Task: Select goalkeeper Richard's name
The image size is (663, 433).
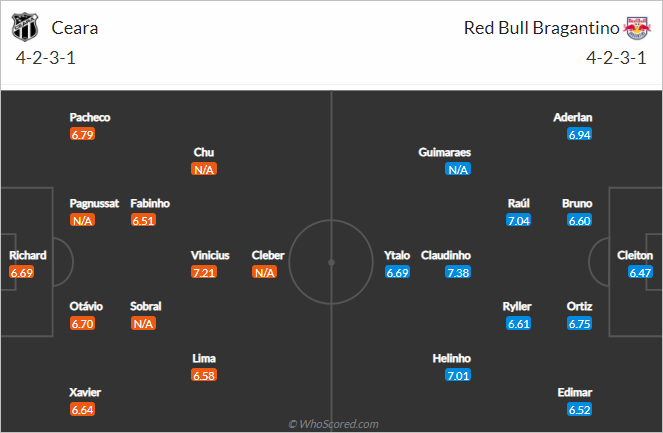Action: coord(28,255)
